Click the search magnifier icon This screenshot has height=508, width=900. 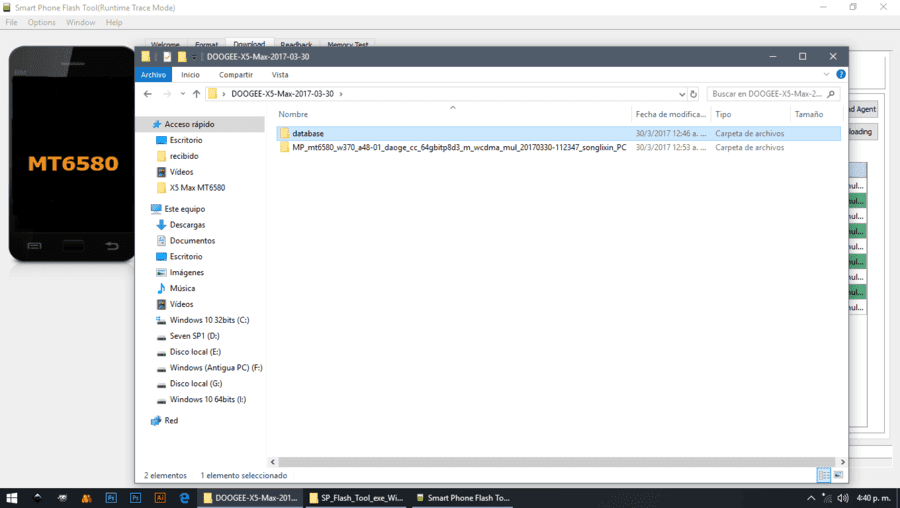click(x=831, y=94)
